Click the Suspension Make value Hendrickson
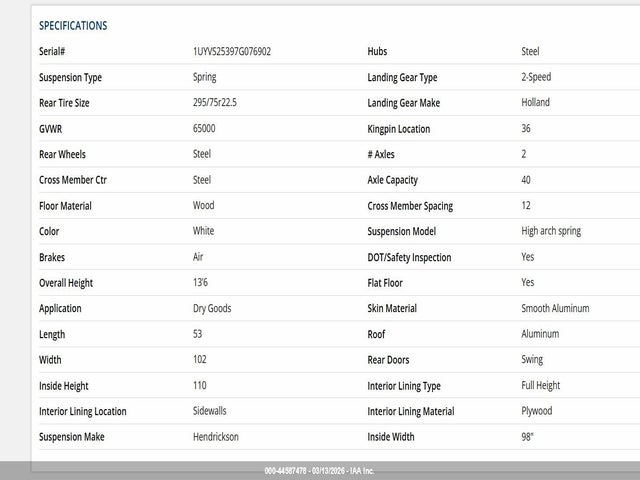Screen dimensions: 640x480 [x=216, y=437]
